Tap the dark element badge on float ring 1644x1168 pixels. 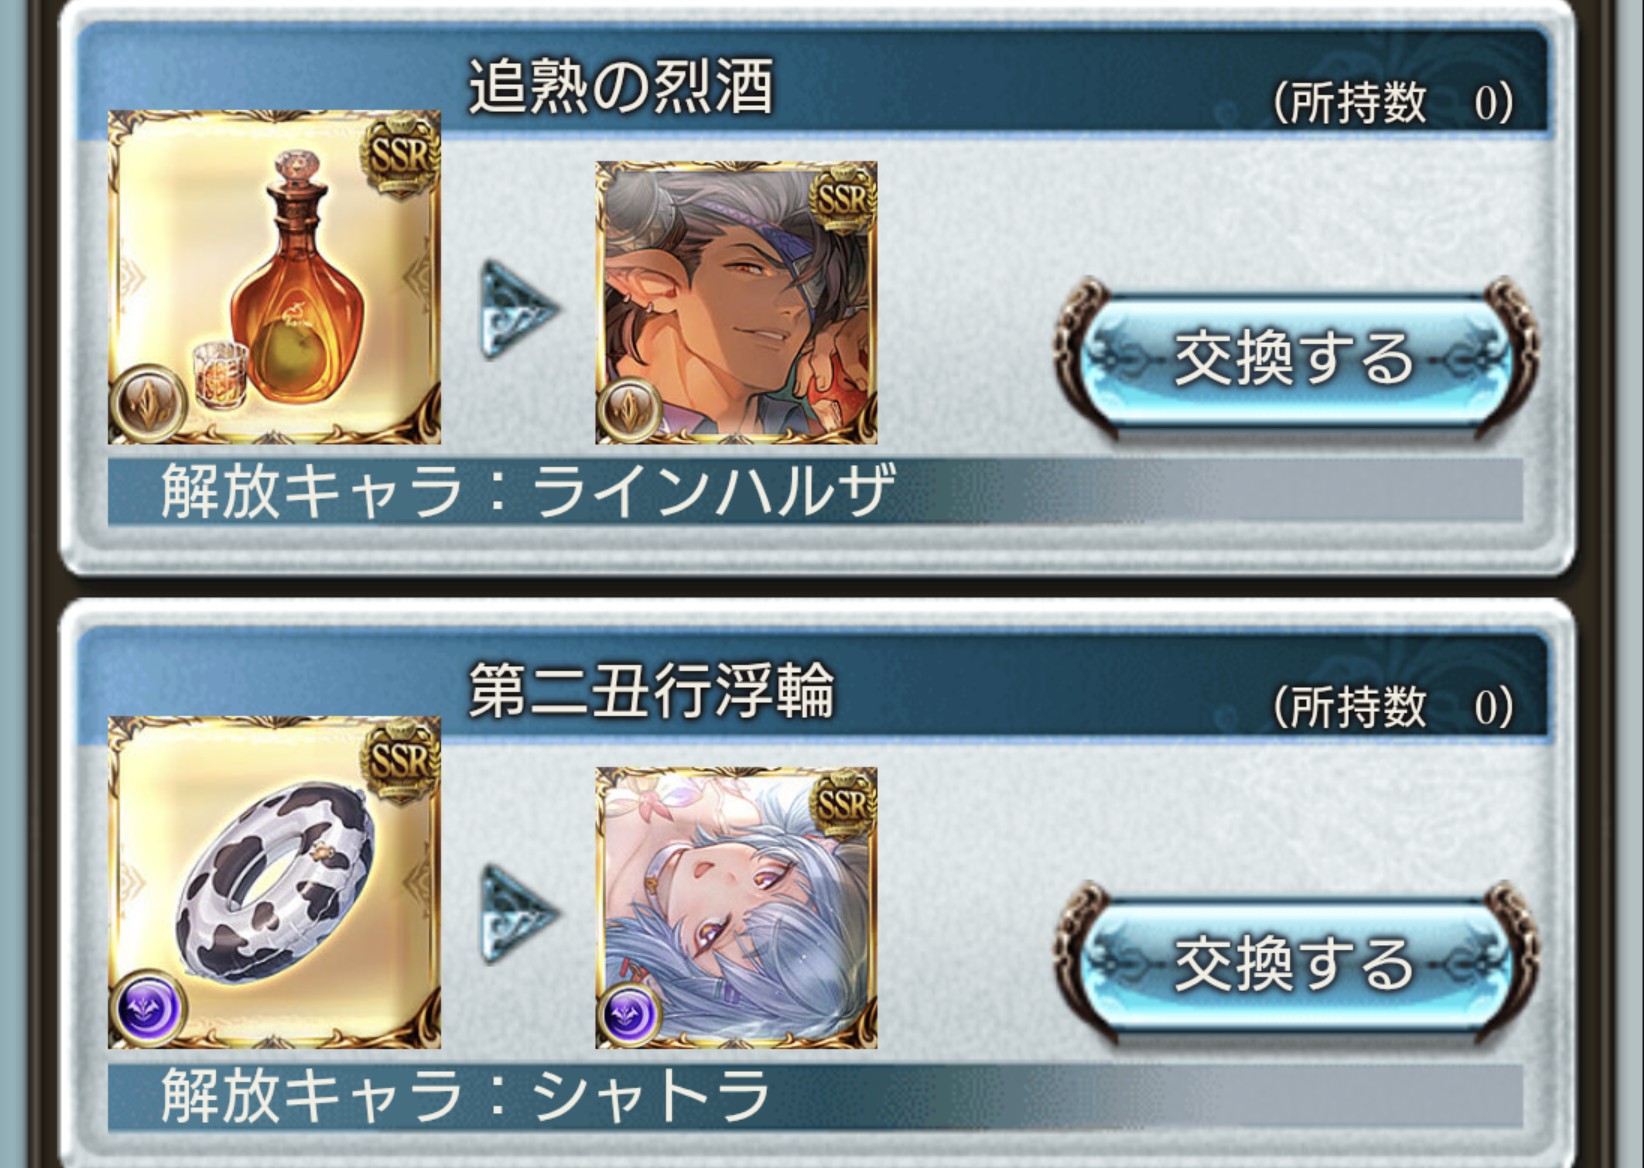151,1009
